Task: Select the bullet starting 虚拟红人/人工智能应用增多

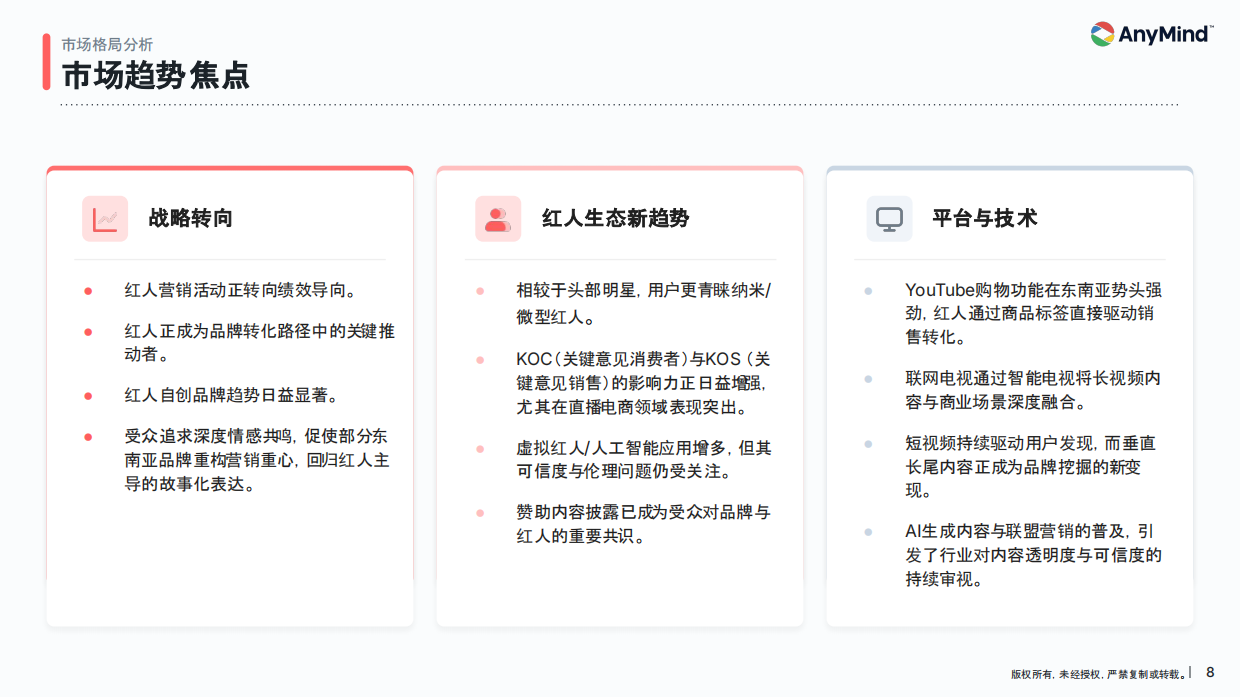Action: pyautogui.click(x=644, y=459)
